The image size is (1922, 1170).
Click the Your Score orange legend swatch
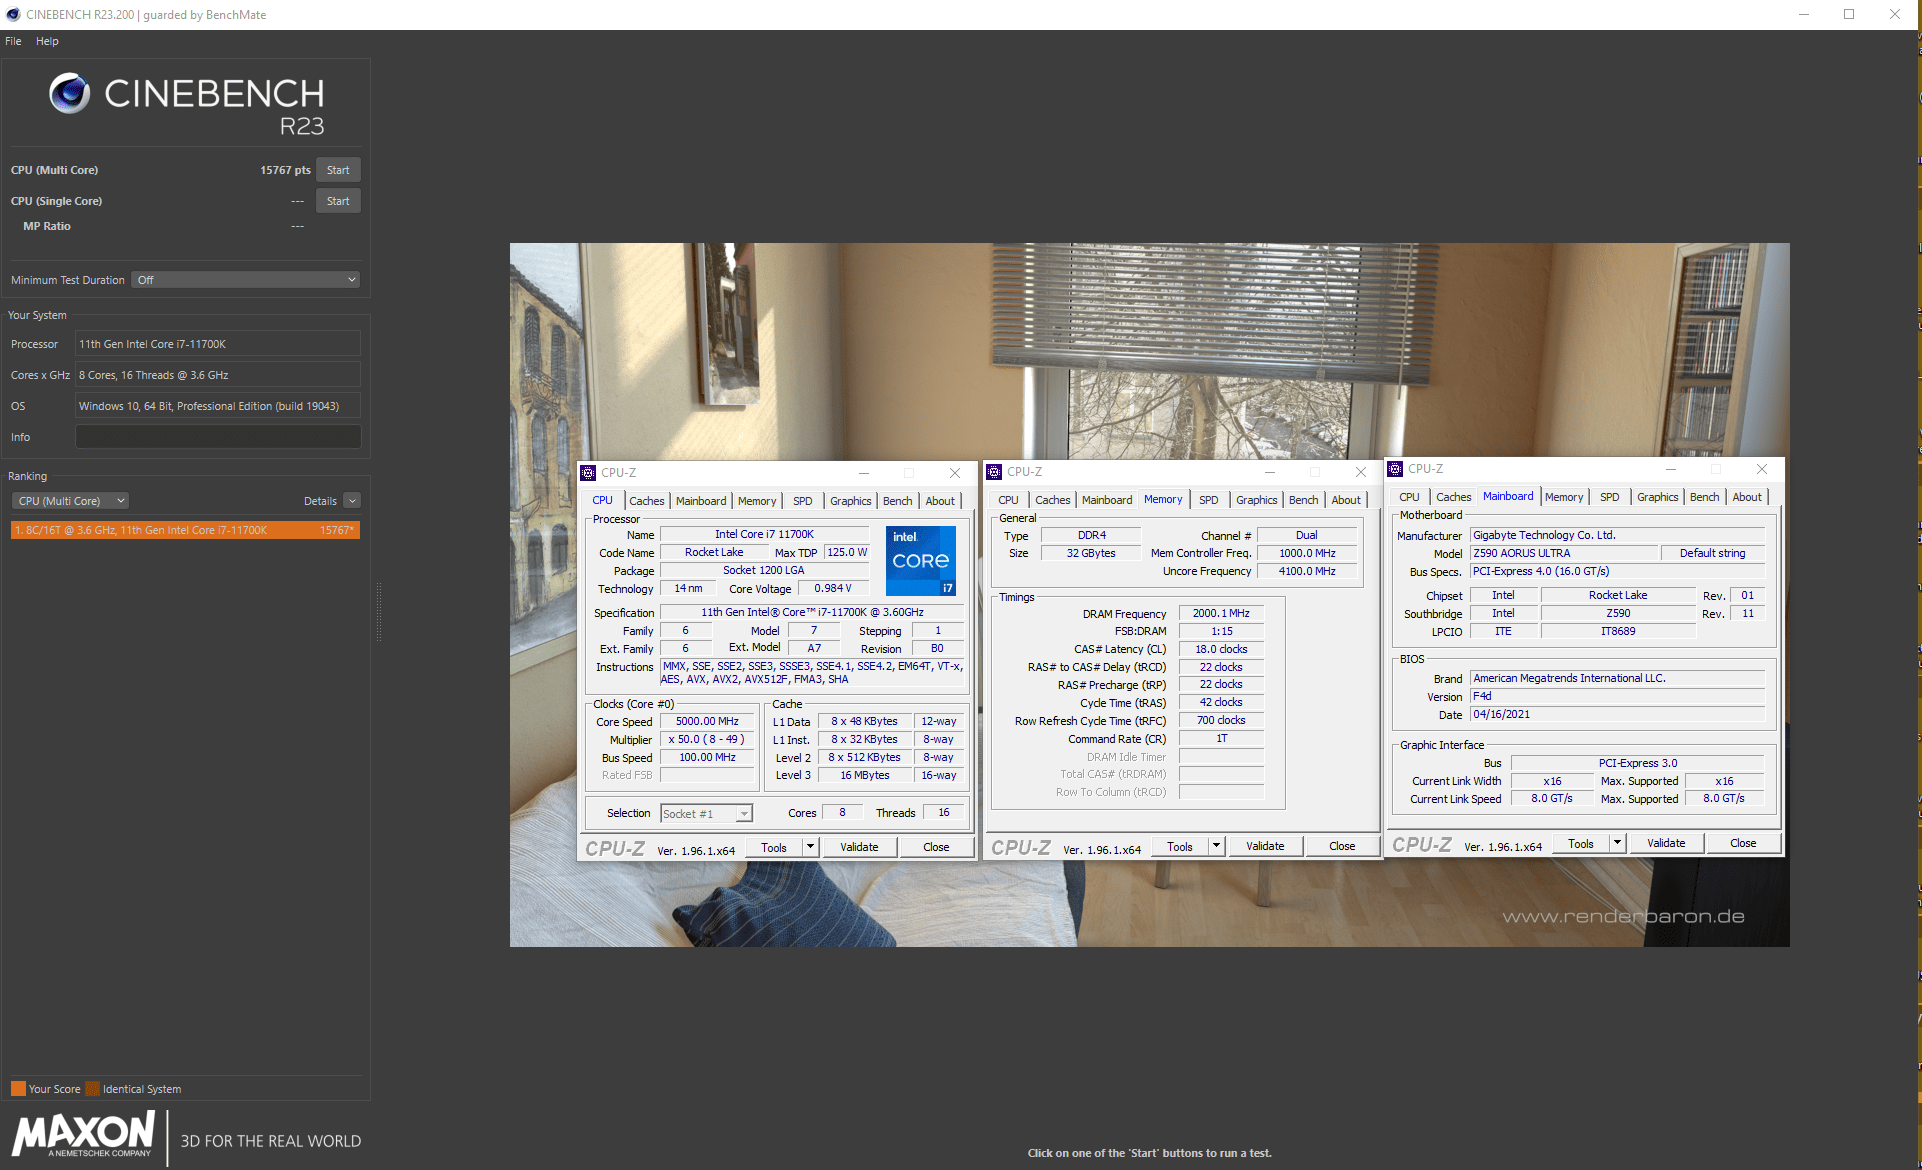[x=18, y=1089]
